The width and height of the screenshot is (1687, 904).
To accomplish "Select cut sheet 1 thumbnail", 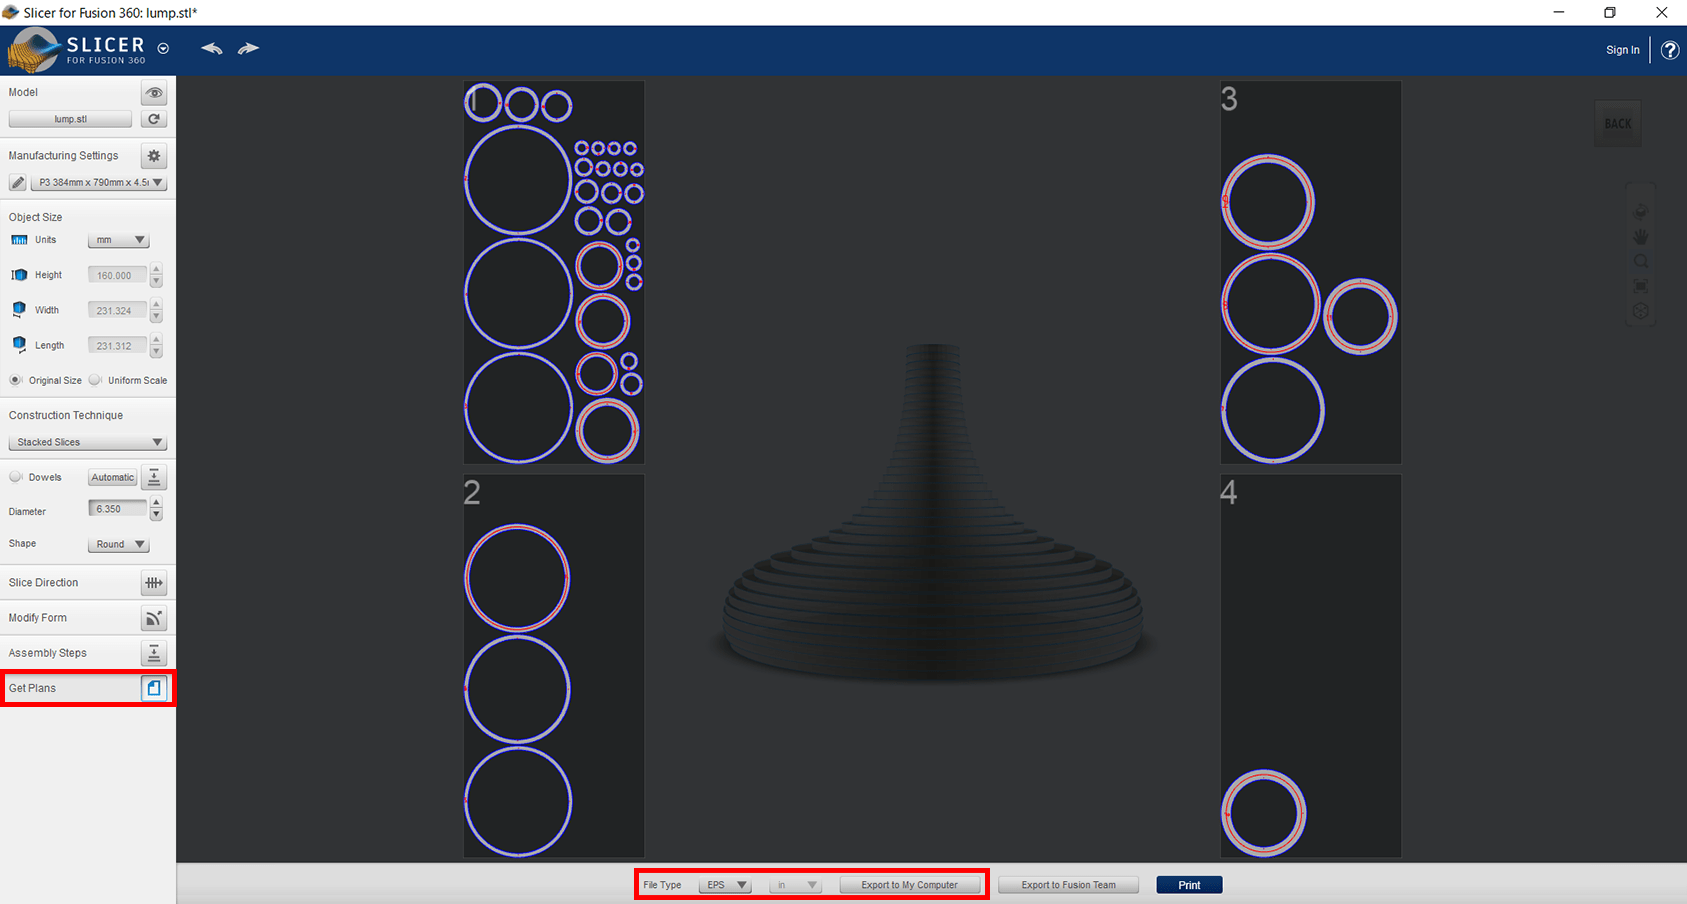I will (554, 272).
